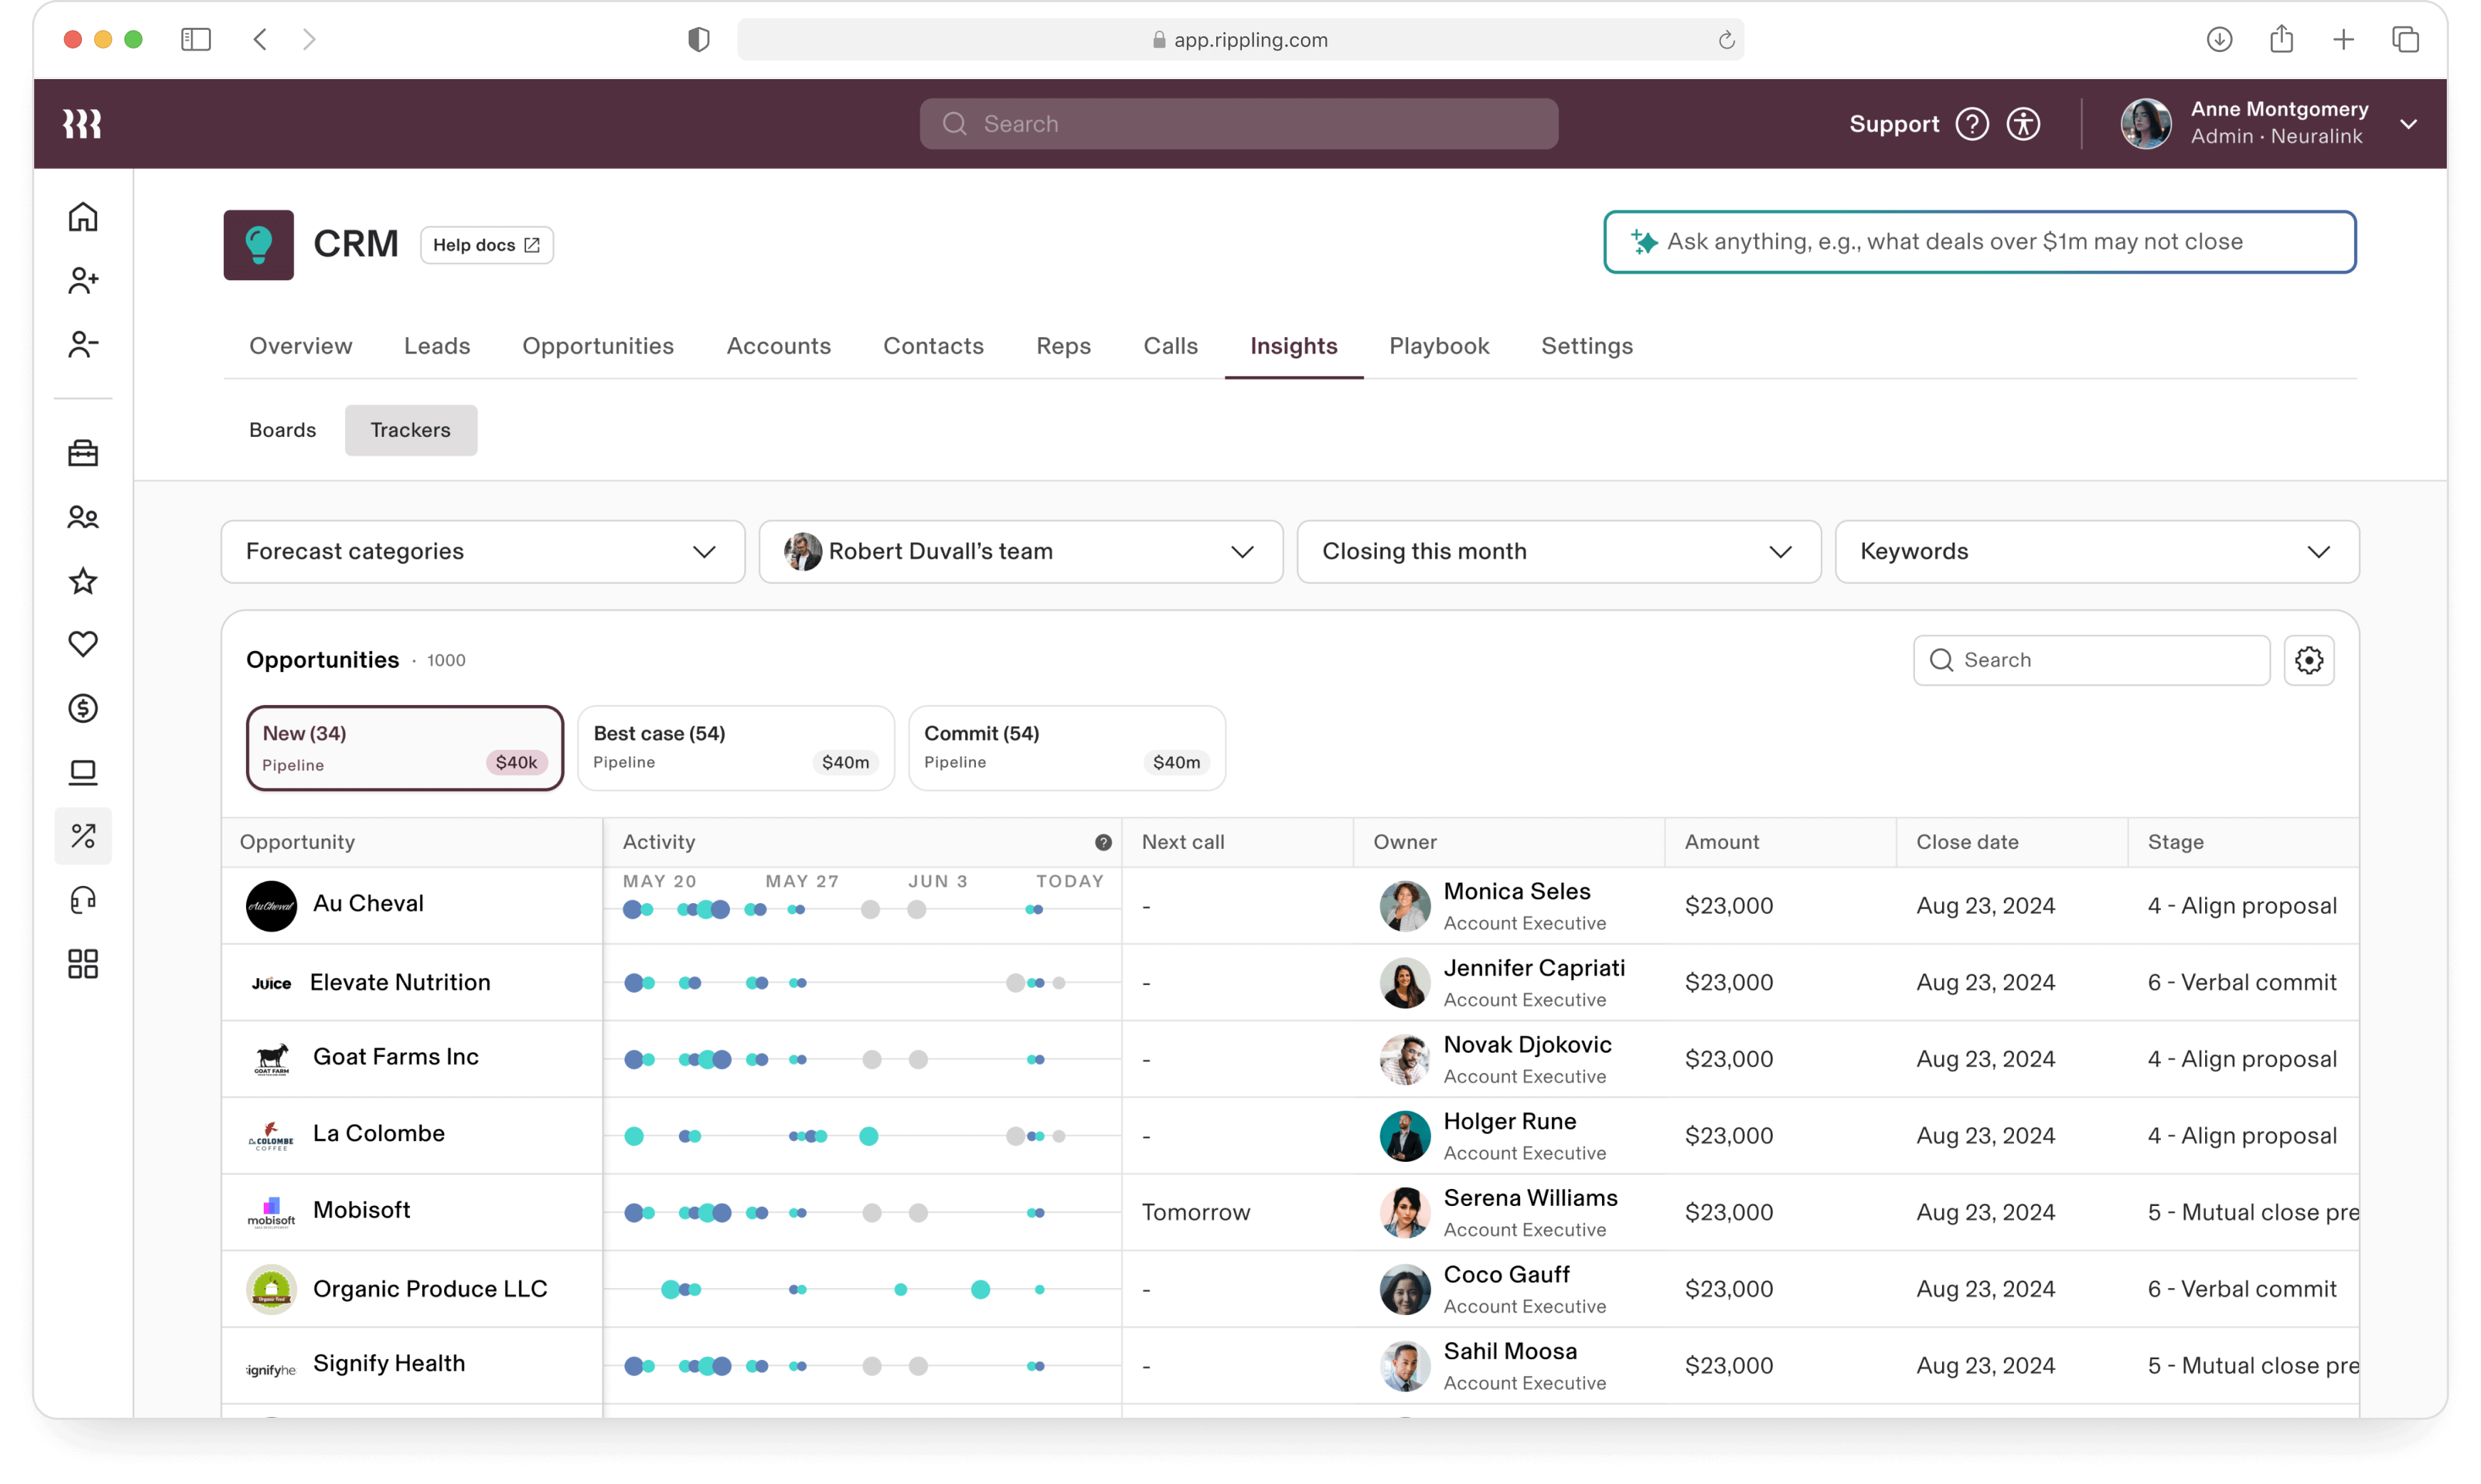Open the CRM Settings tab
2481x1484 pixels.
point(1587,346)
